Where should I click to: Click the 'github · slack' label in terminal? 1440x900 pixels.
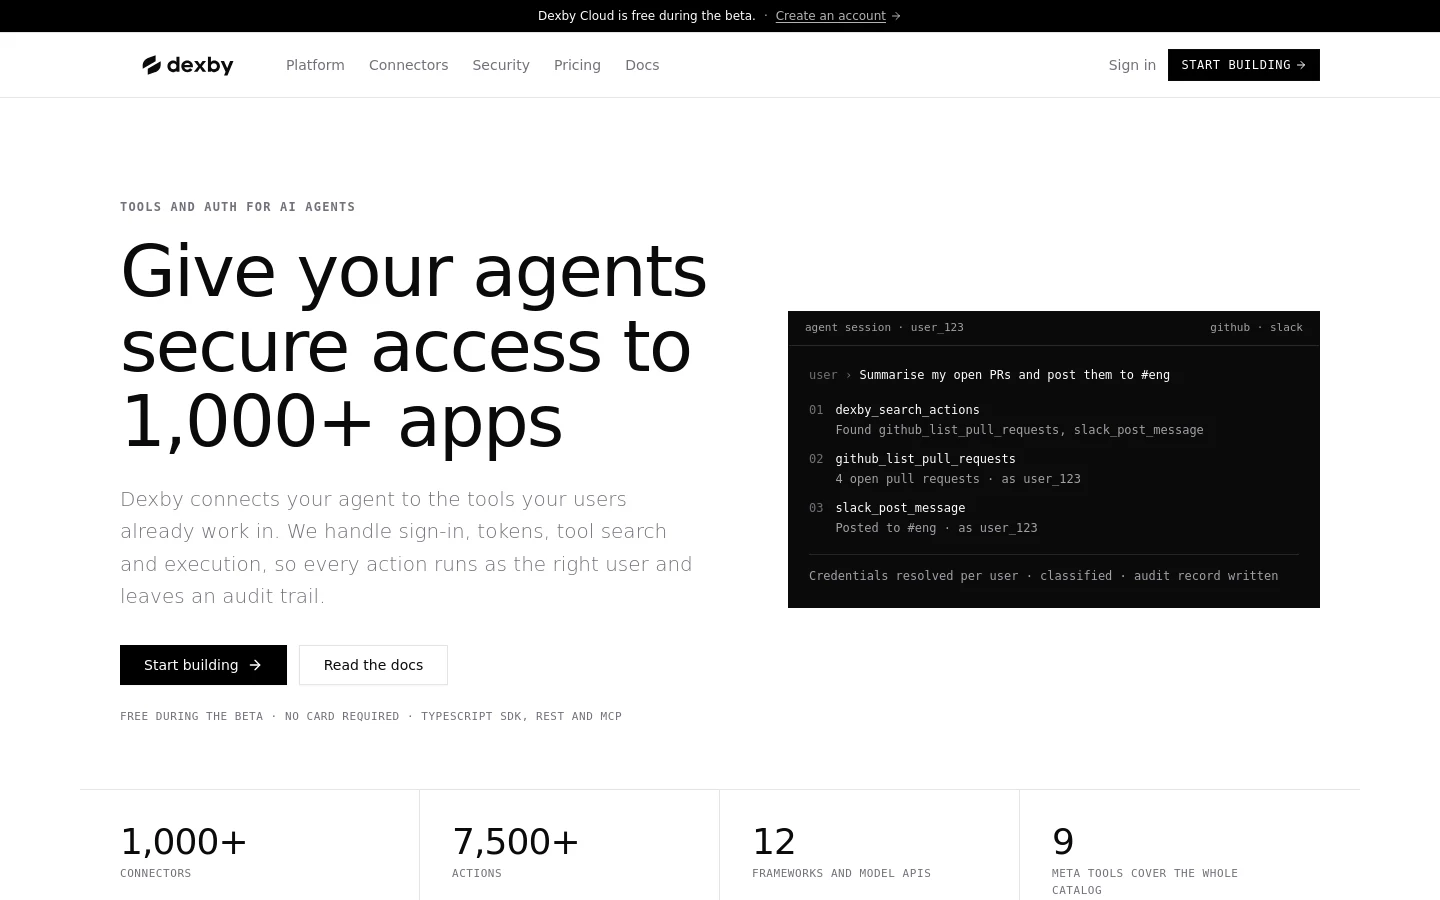coord(1256,327)
